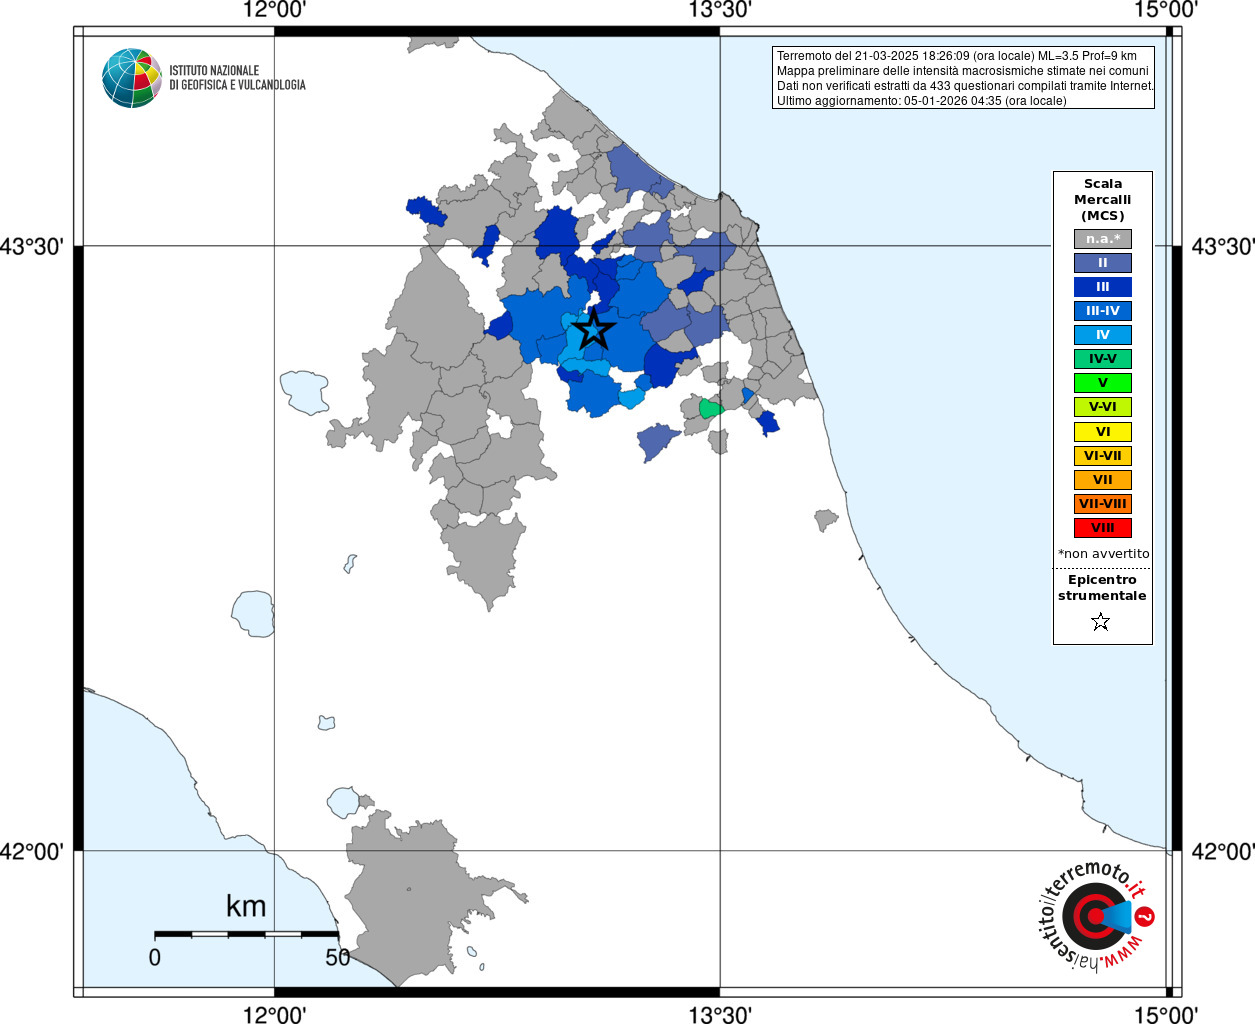Click the 'Epicentro strumentale' legend label
Screen dimensions: 1255x1024
point(1102,588)
